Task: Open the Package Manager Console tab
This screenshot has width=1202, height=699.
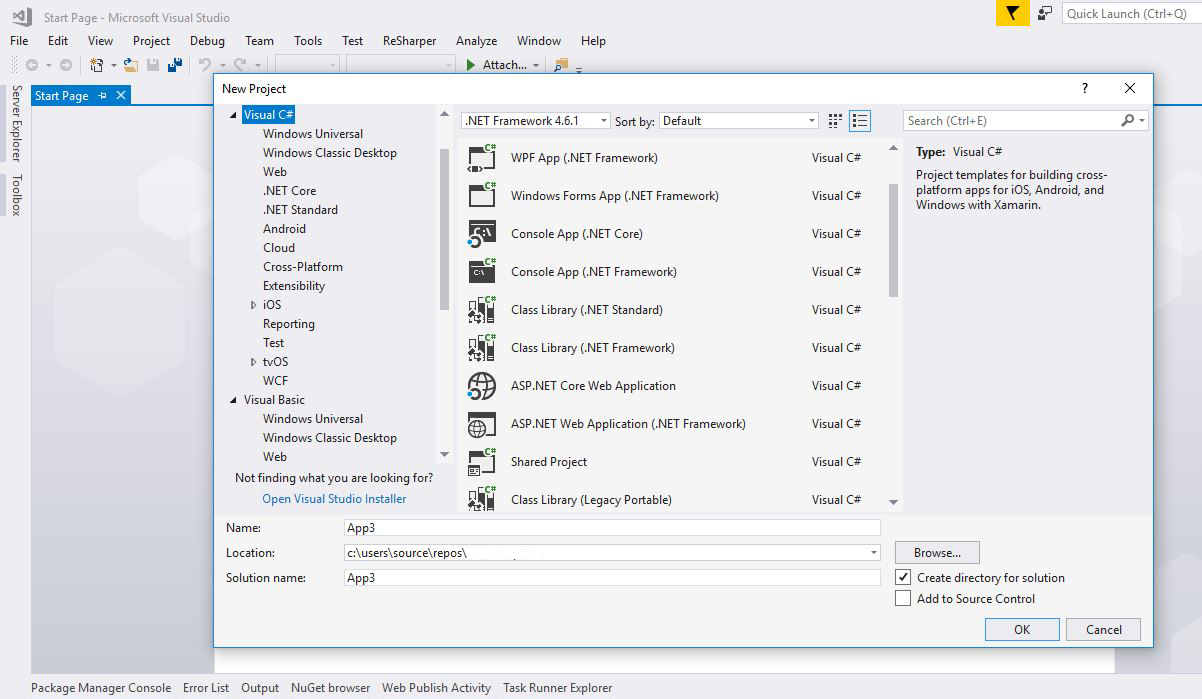Action: (x=101, y=688)
